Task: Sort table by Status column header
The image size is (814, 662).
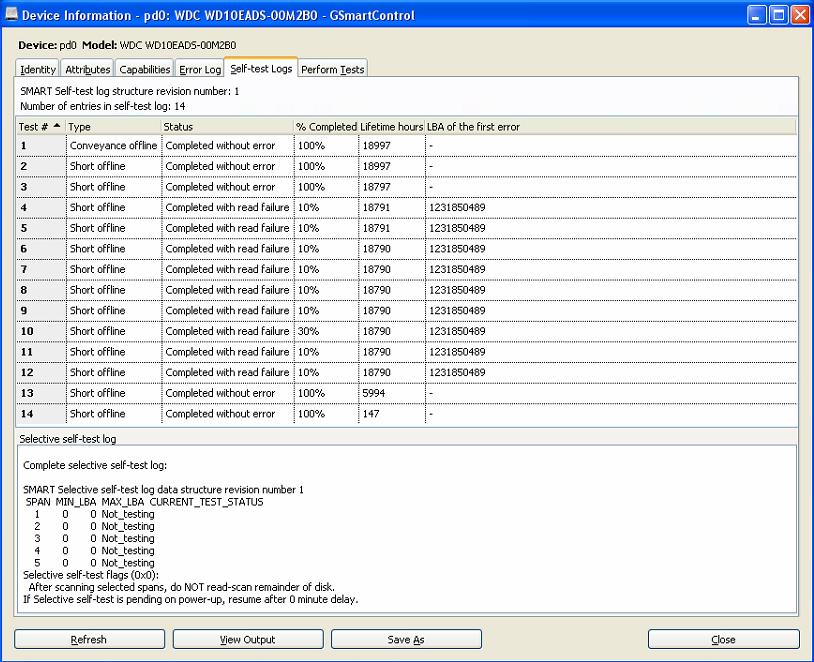Action: point(227,127)
